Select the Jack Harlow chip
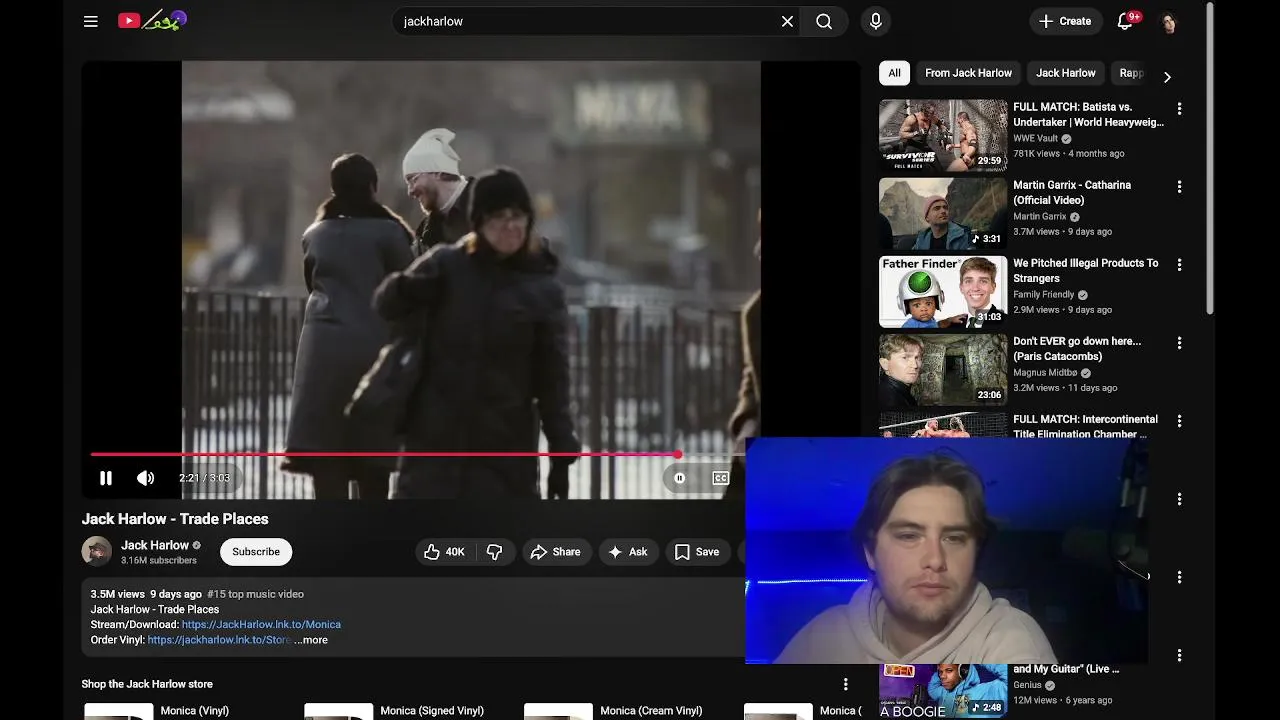This screenshot has width=1280, height=720. [1065, 73]
